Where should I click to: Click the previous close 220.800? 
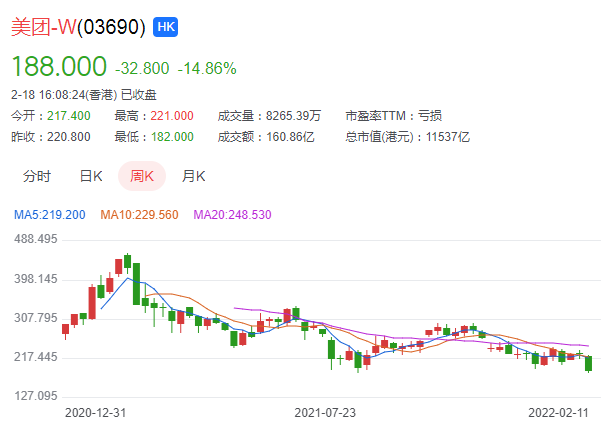click(x=69, y=137)
